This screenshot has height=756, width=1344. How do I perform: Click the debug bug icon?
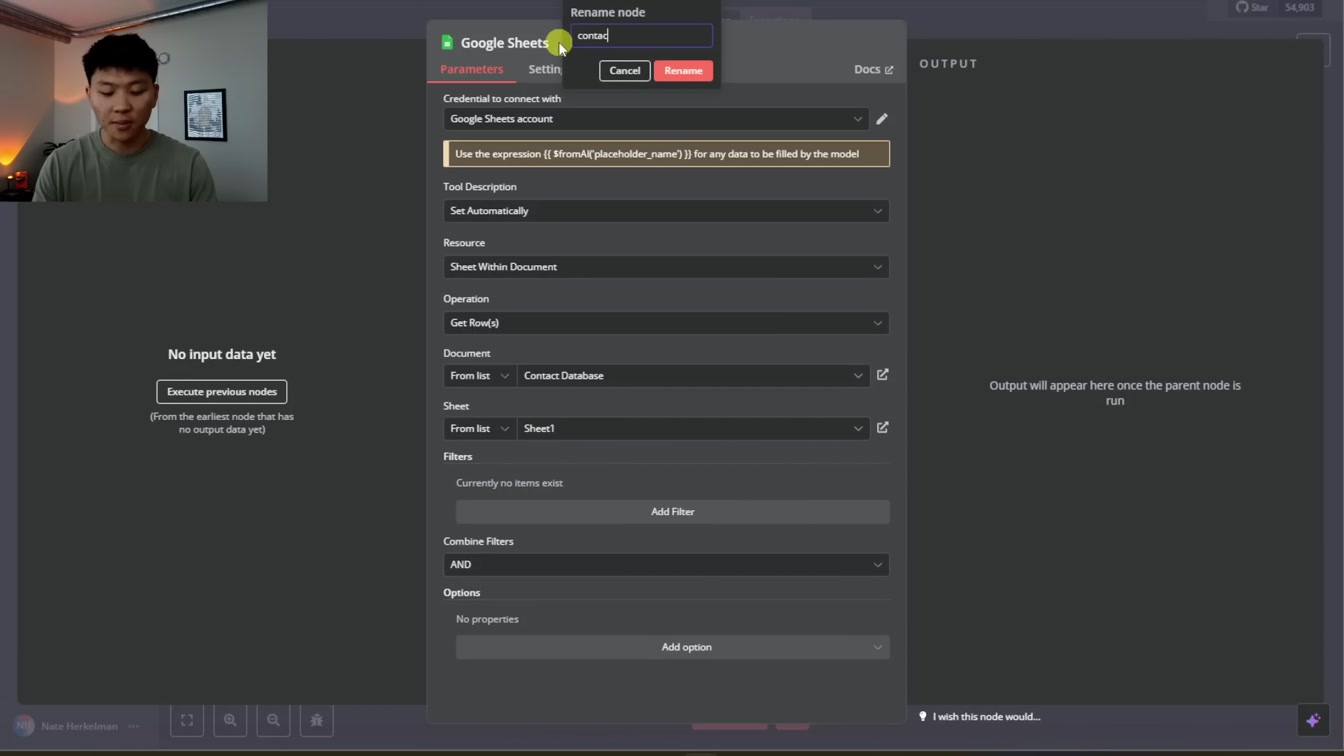(x=316, y=720)
